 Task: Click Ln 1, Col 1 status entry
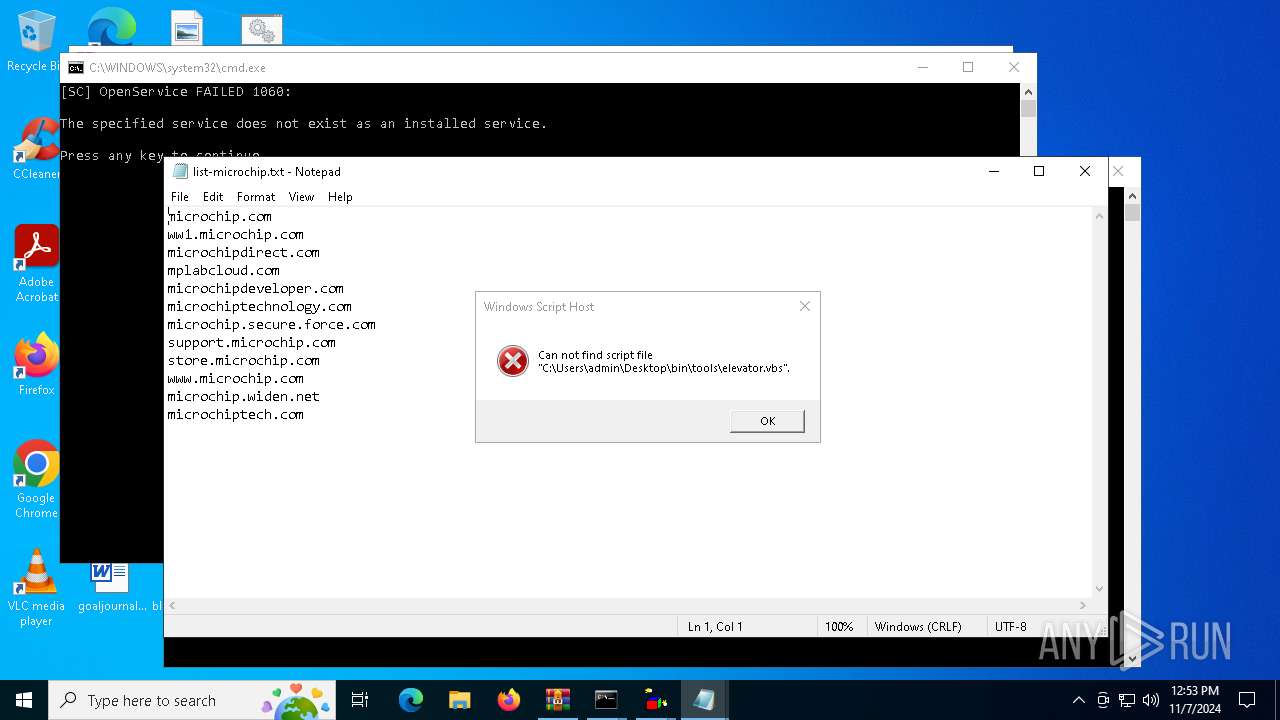pyautogui.click(x=715, y=626)
